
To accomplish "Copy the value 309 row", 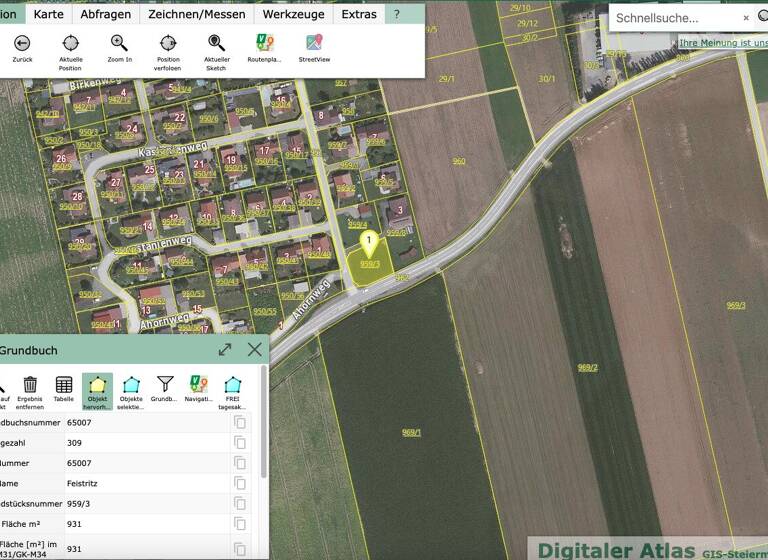I will click(x=240, y=443).
